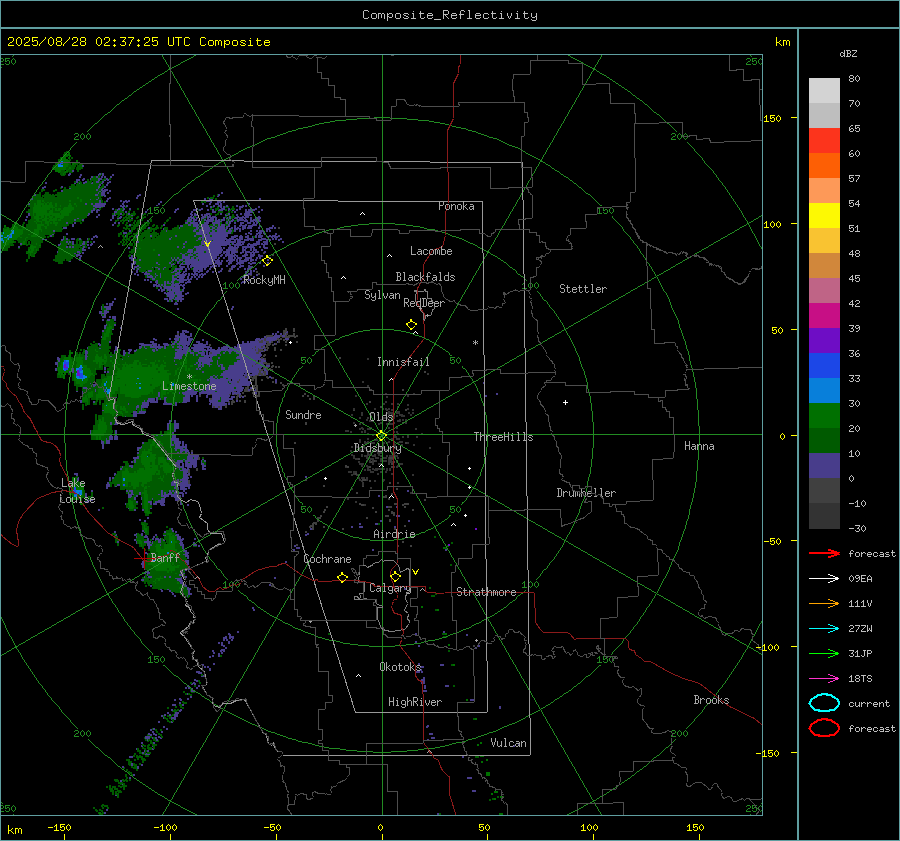Click the Calgary city label
Screen dimensions: 900x841
390,588
